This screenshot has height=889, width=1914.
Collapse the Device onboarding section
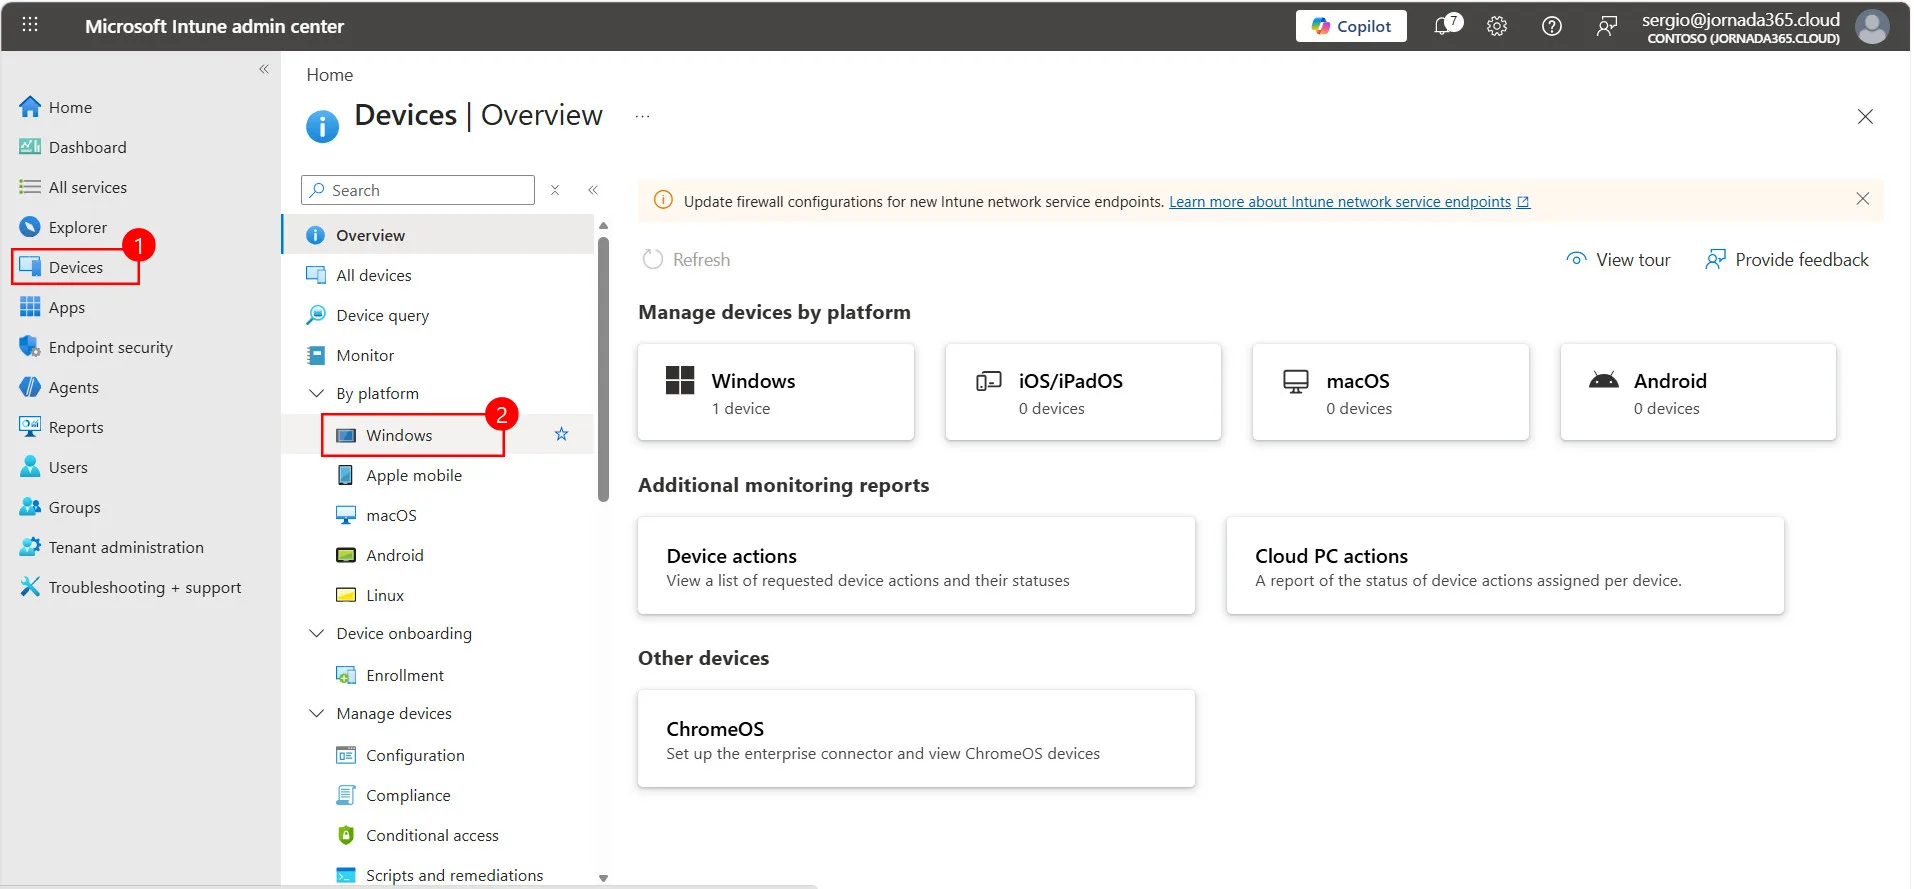click(x=316, y=633)
